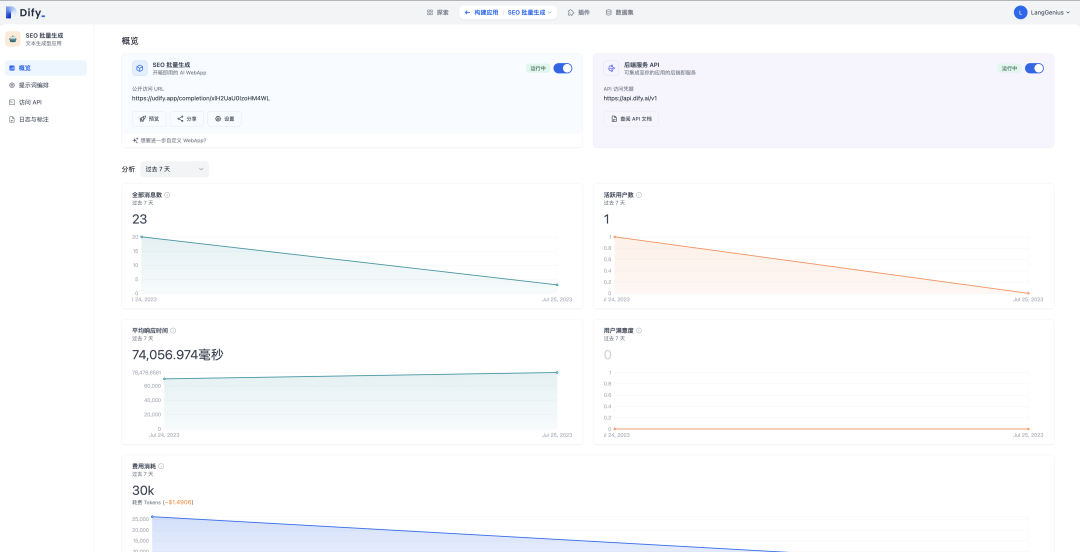This screenshot has height=552, width=1080.
Task: Click the 预览 button
Action: pyautogui.click(x=149, y=119)
